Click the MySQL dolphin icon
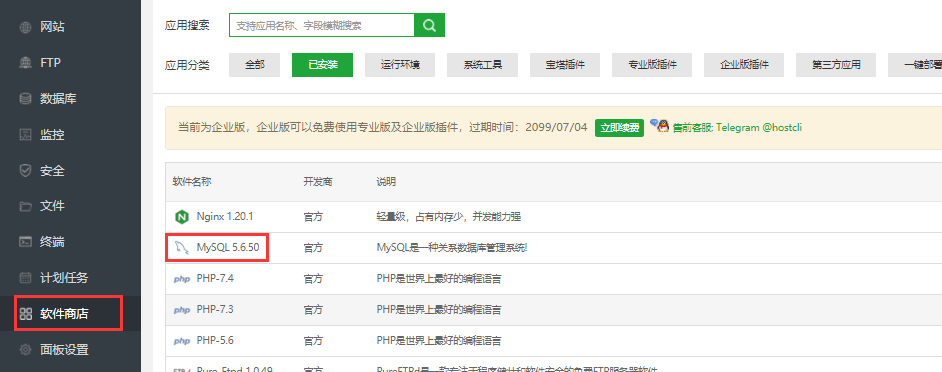Viewport: 942px width, 372px height. tap(181, 248)
